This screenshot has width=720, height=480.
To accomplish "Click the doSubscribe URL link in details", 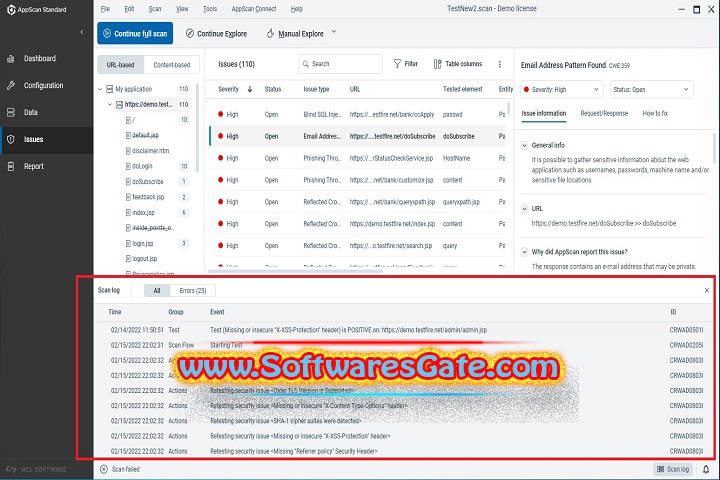I will (604, 223).
